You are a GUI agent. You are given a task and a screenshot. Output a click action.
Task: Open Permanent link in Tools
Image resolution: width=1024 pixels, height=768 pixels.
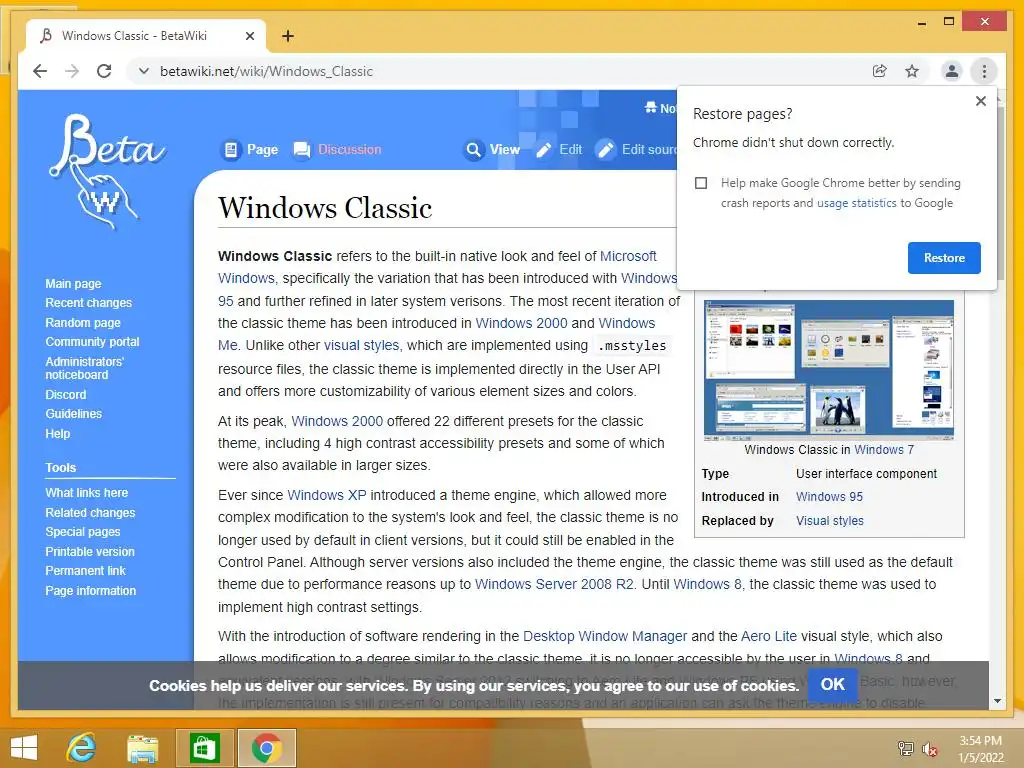point(85,570)
